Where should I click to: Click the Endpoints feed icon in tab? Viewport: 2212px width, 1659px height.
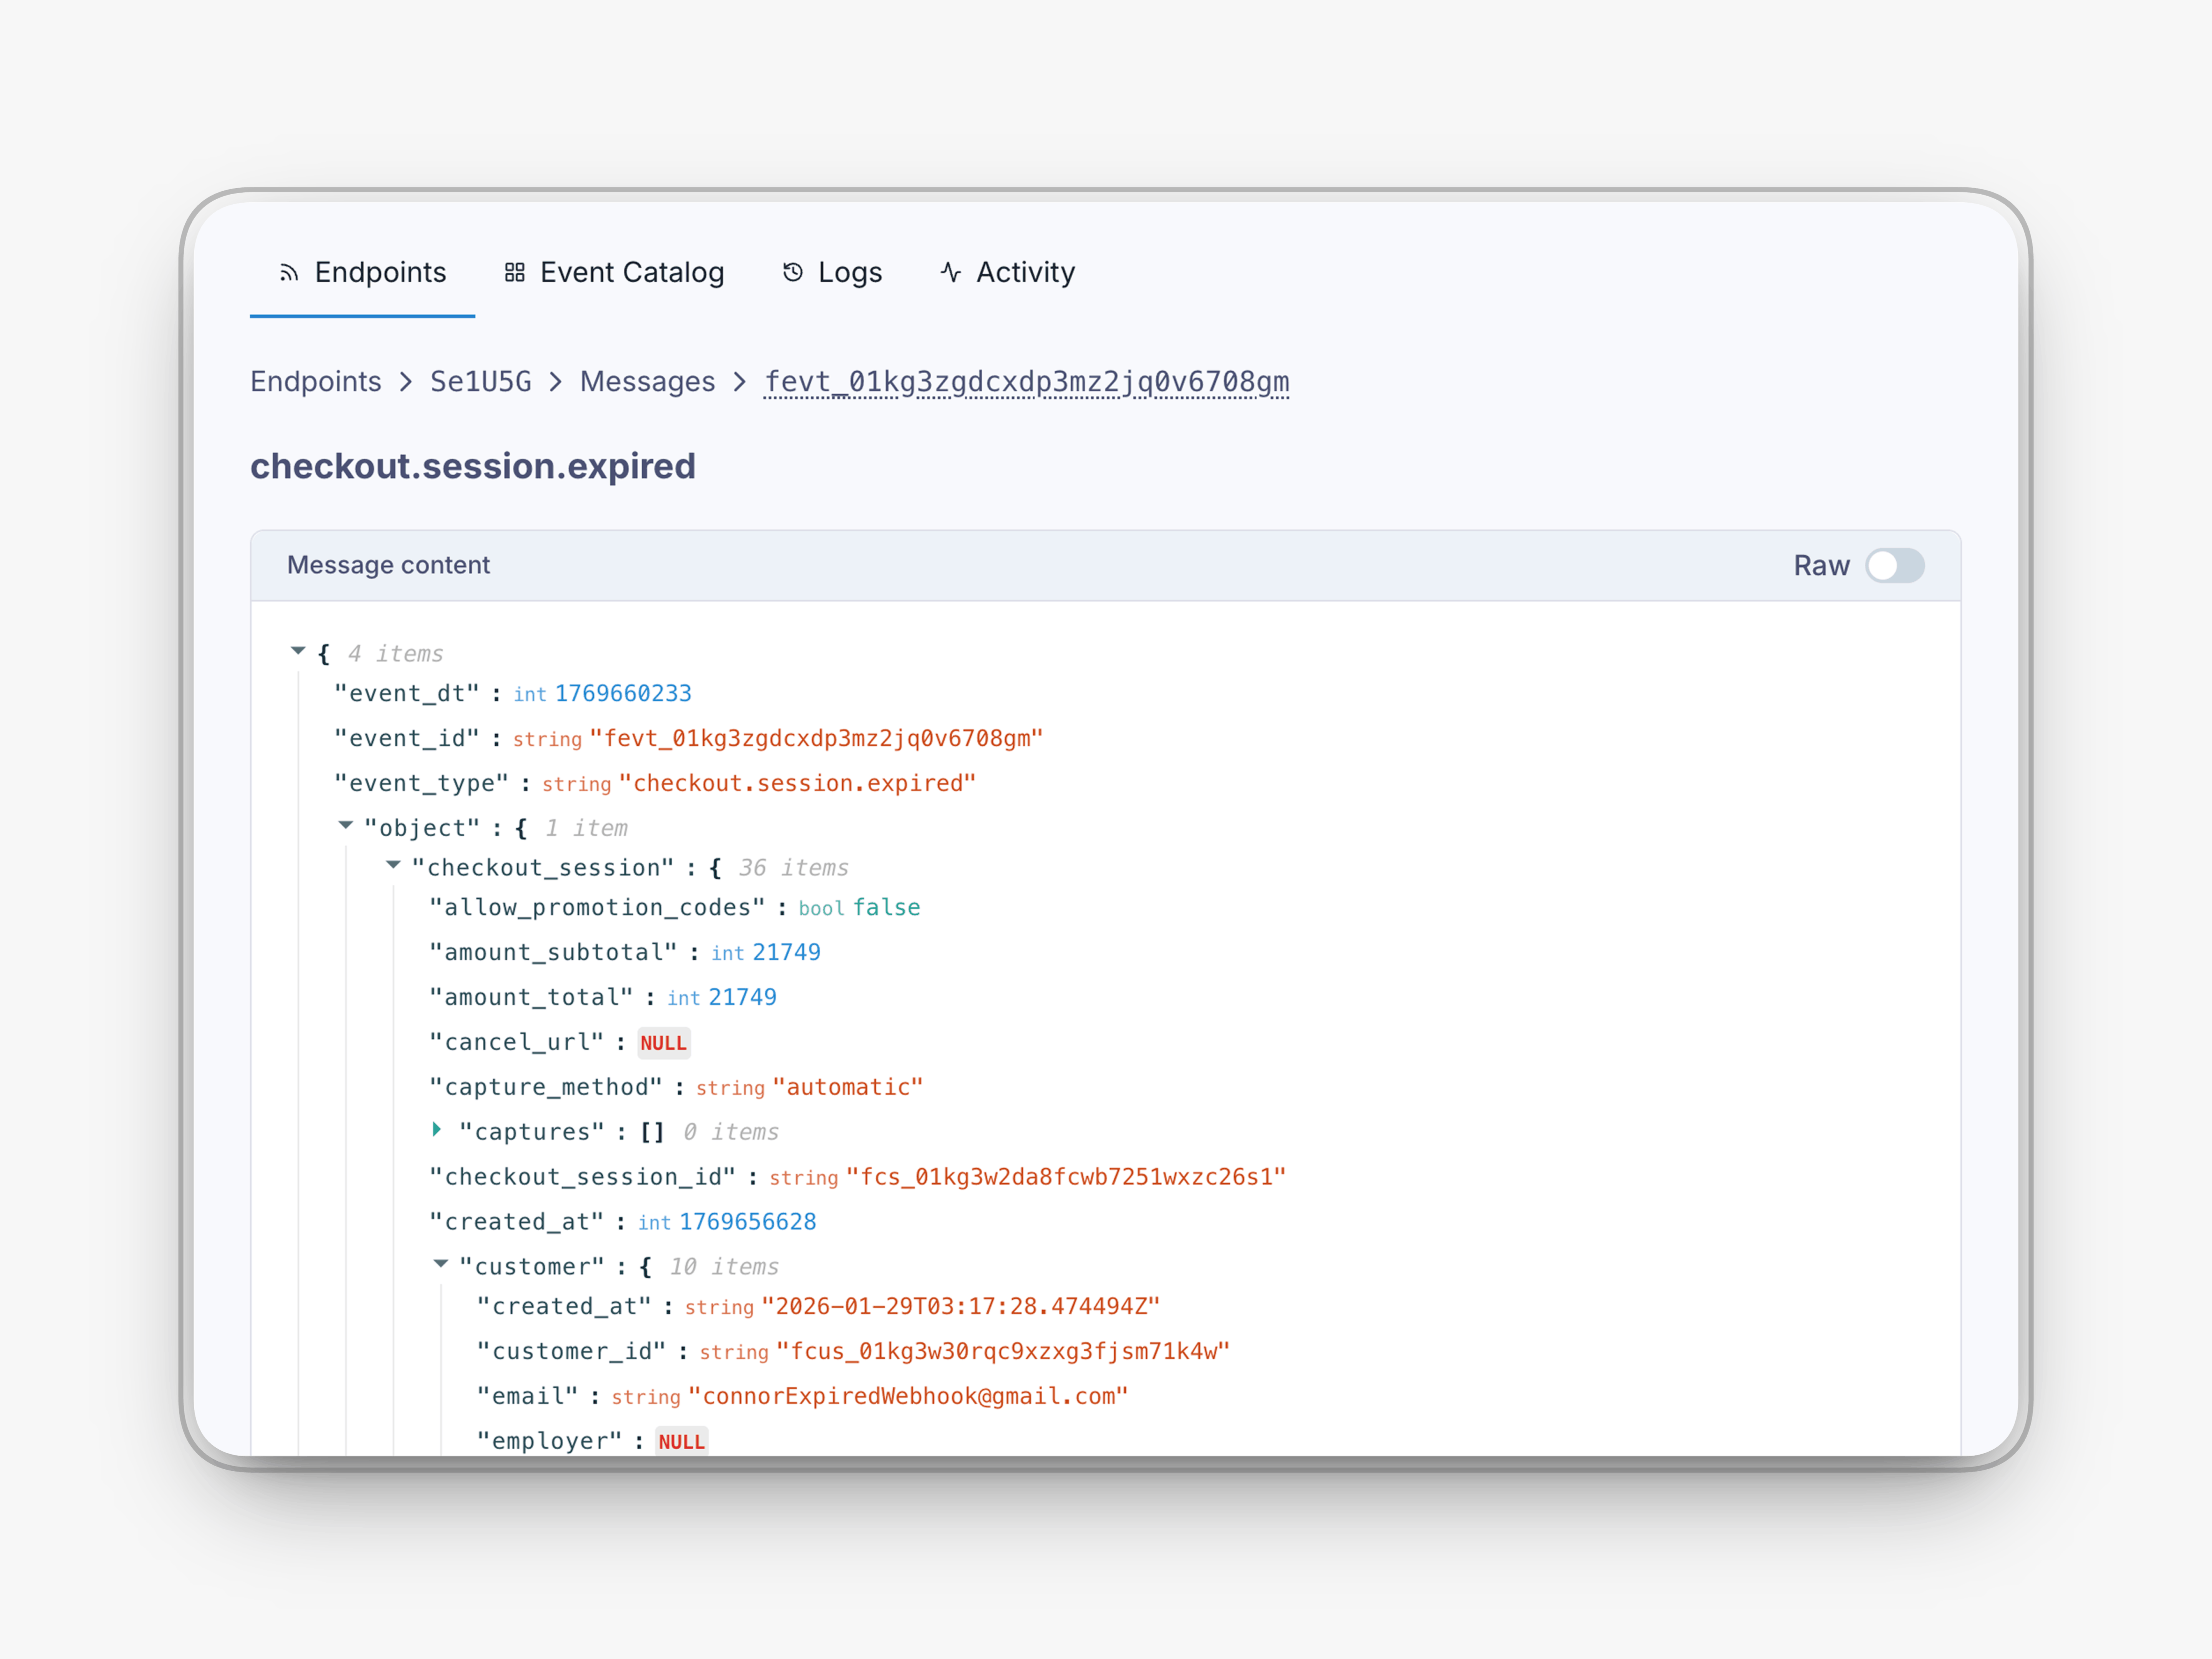point(289,273)
